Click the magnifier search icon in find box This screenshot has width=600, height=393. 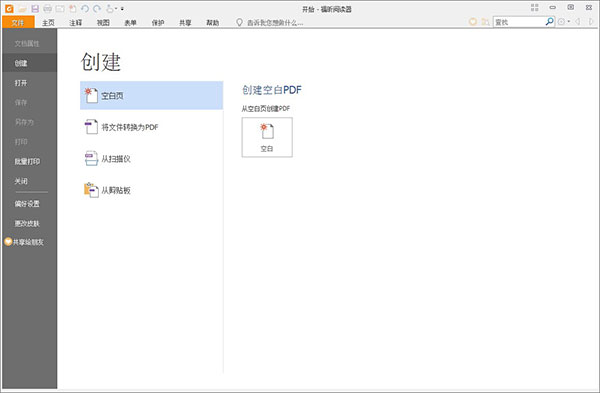pyautogui.click(x=549, y=21)
